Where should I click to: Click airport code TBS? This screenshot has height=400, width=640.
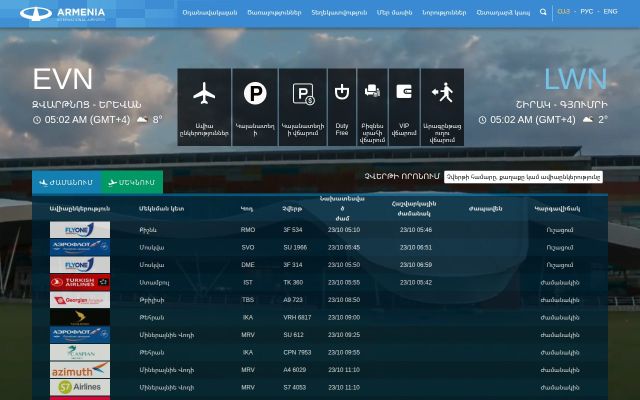(248, 300)
